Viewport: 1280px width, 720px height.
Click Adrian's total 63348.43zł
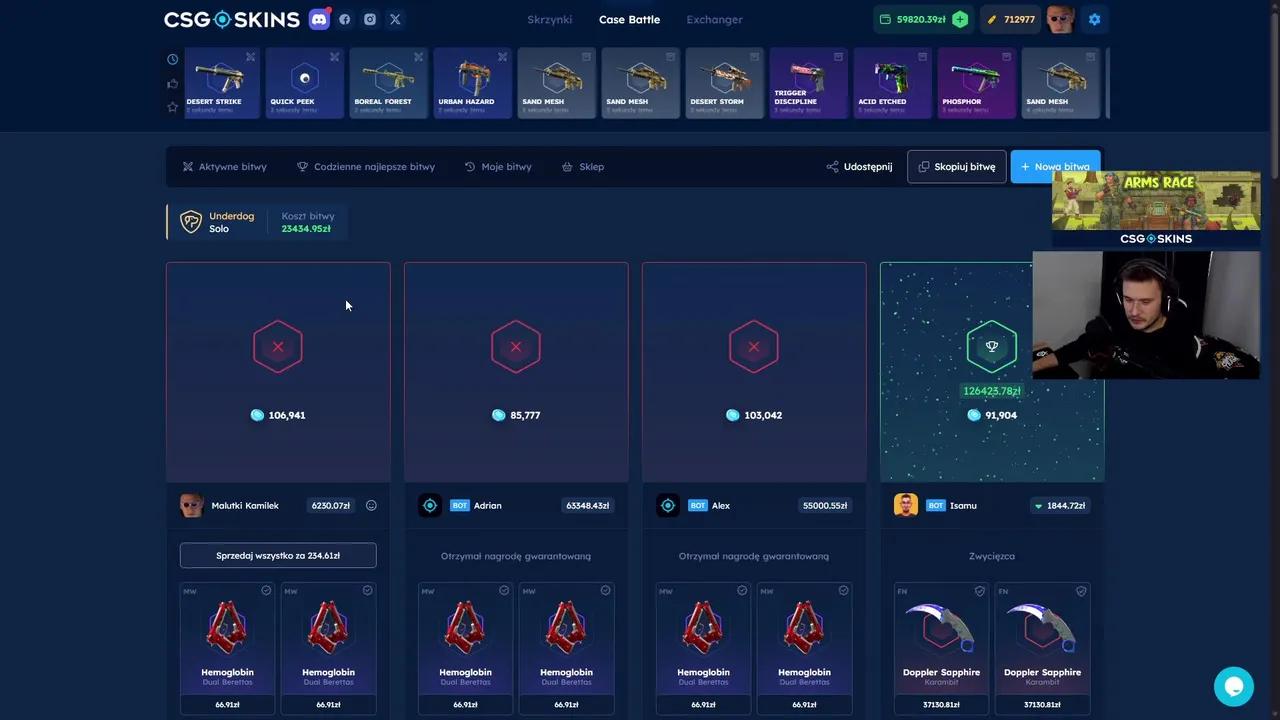[x=588, y=505]
